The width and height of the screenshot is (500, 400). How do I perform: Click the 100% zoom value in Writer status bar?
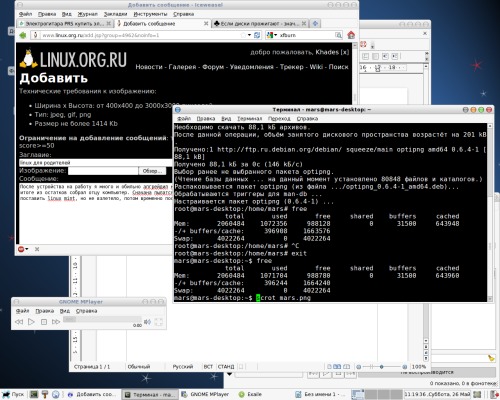coord(419,367)
